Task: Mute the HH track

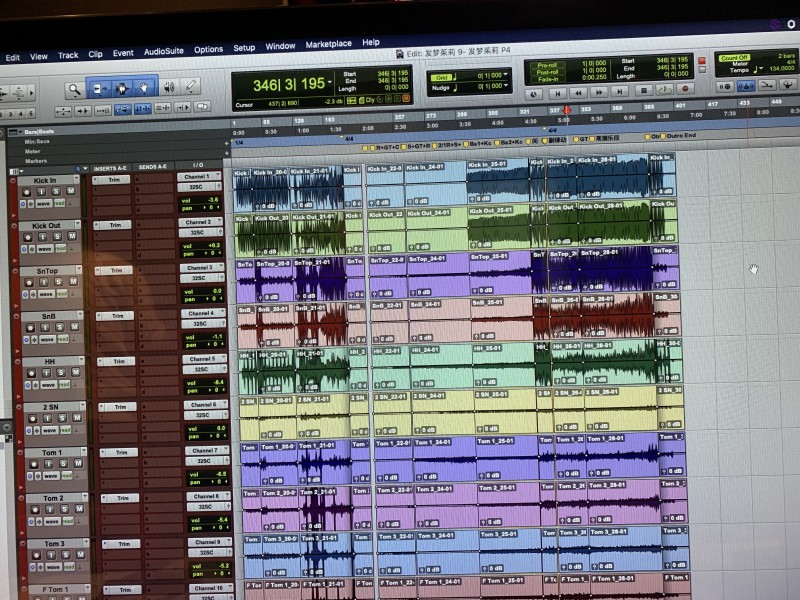Action: (x=76, y=372)
